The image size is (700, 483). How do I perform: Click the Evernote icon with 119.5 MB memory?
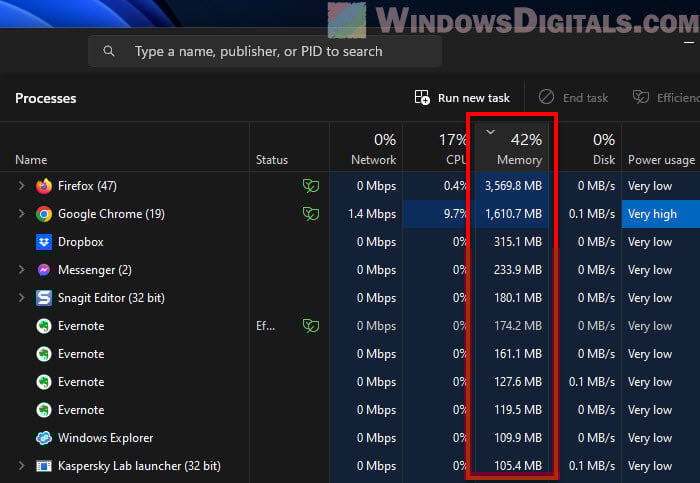(x=44, y=410)
